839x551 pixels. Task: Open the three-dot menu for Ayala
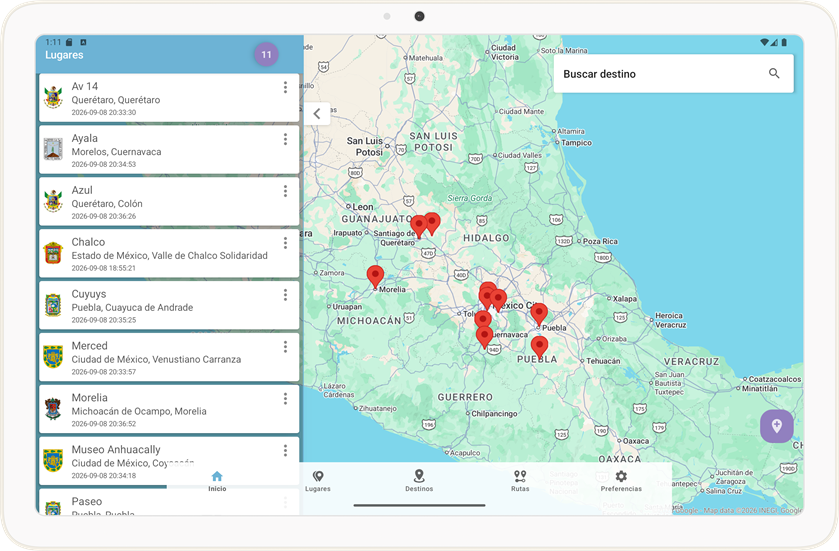tap(285, 139)
